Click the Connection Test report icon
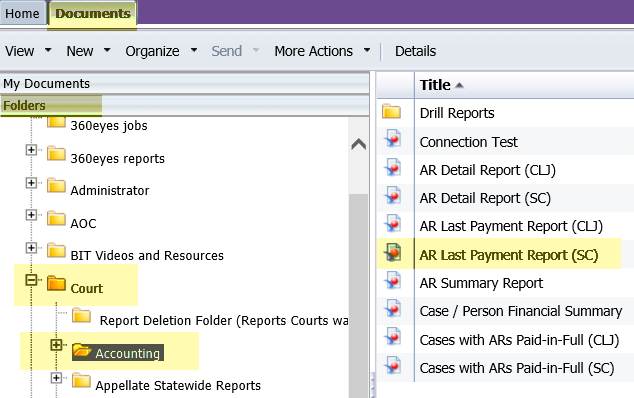The image size is (634, 398). coord(393,138)
